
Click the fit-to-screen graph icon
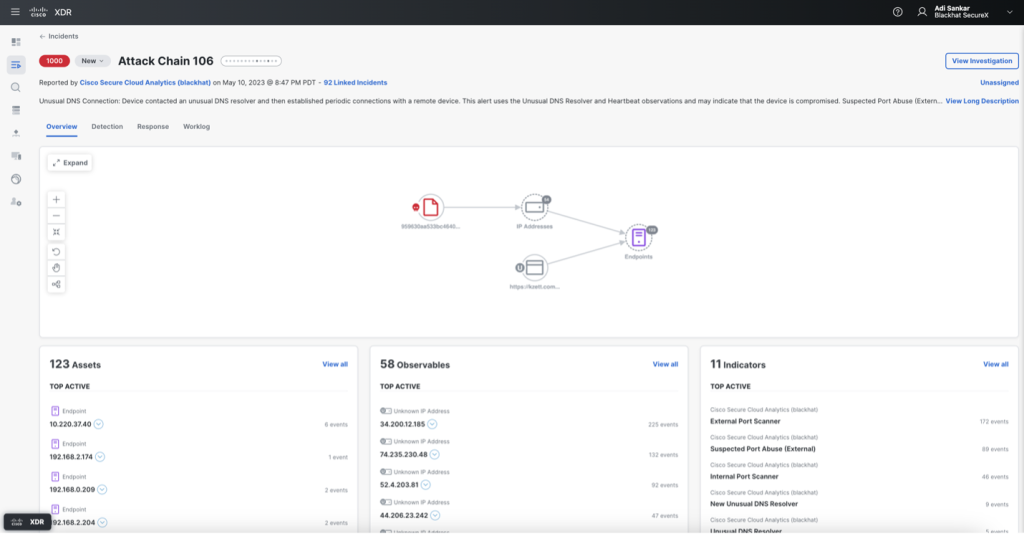(x=56, y=232)
